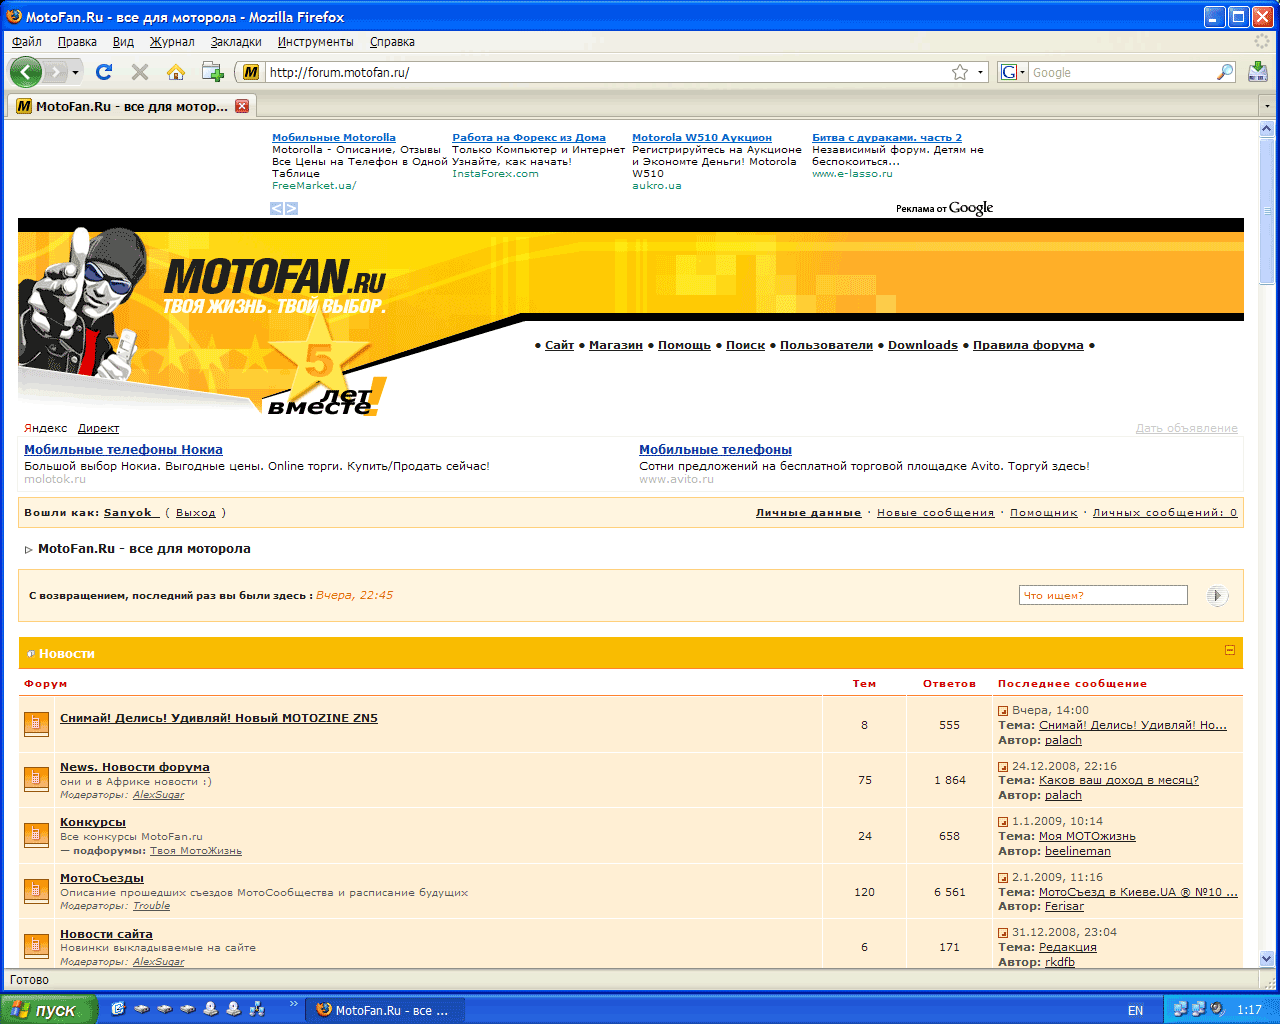Click the Мобильные Motorolla ad link
The image size is (1280, 1024).
[334, 138]
